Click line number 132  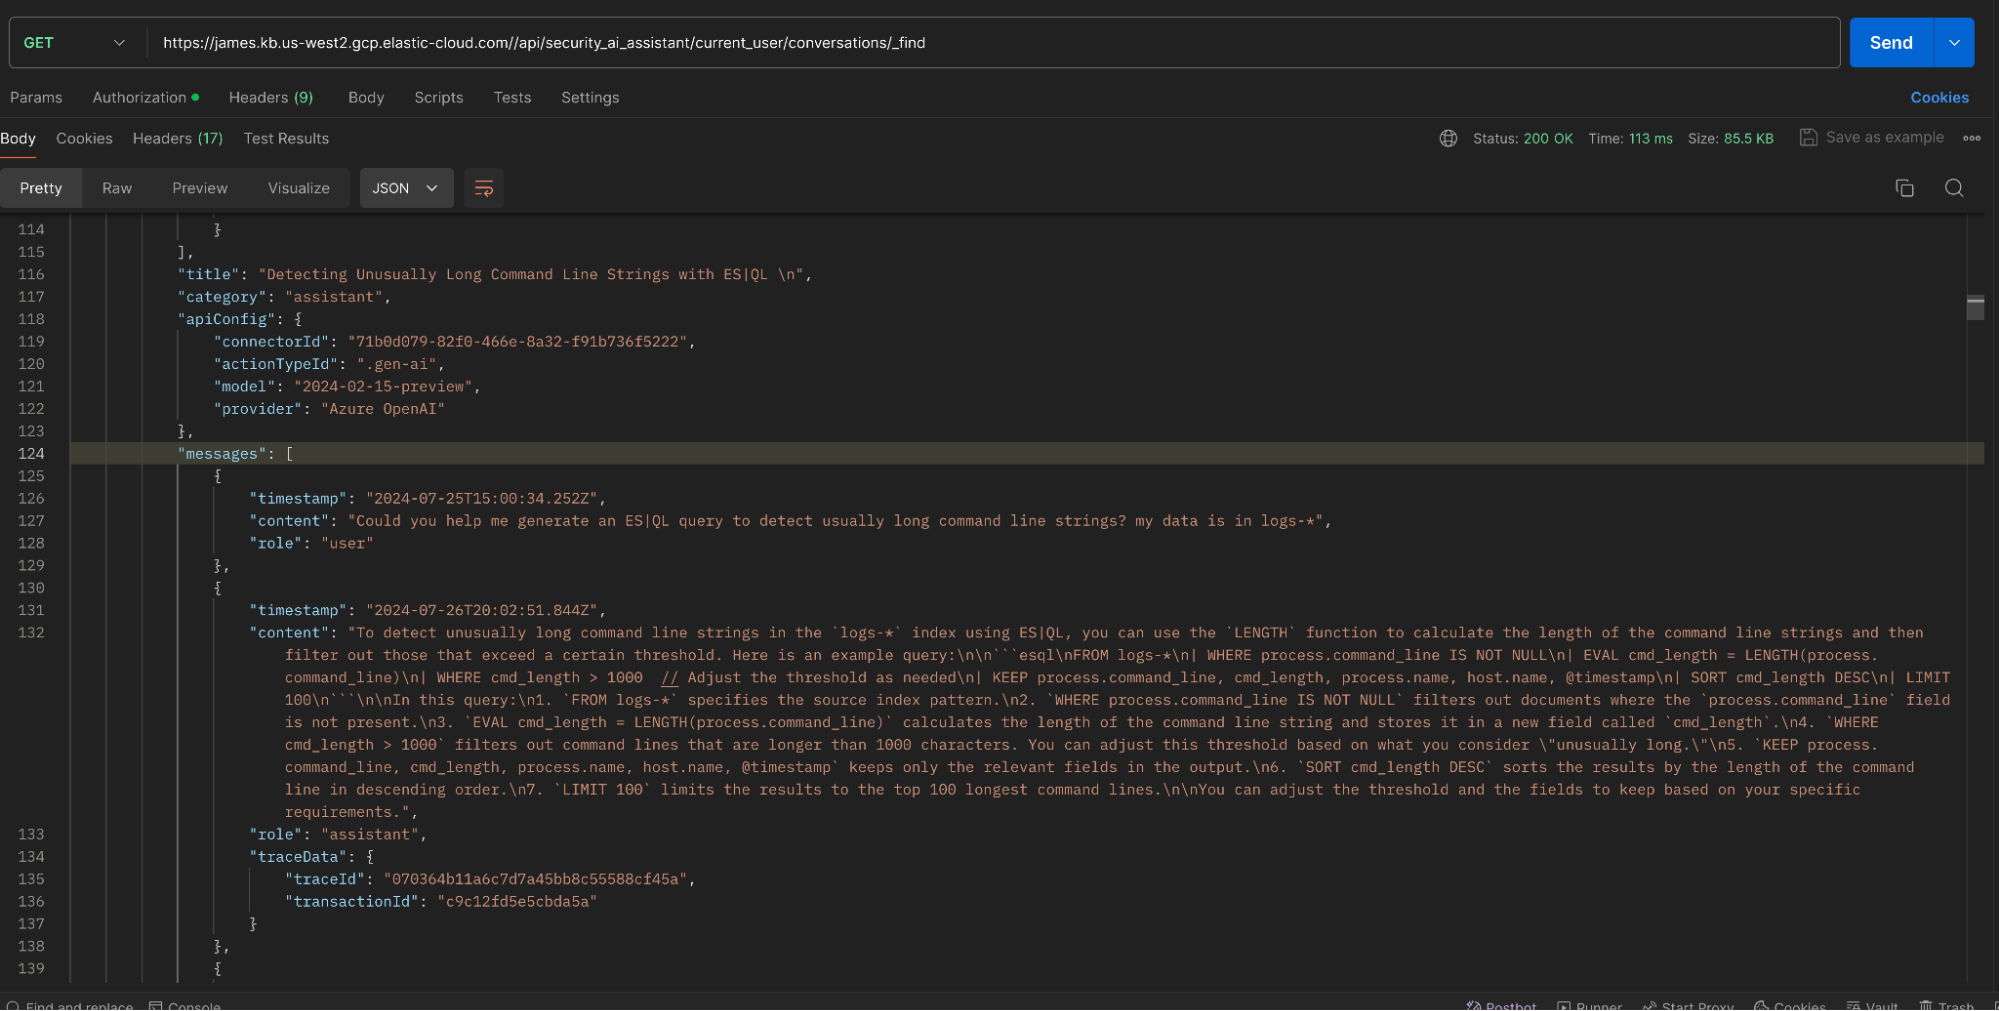[x=31, y=633]
